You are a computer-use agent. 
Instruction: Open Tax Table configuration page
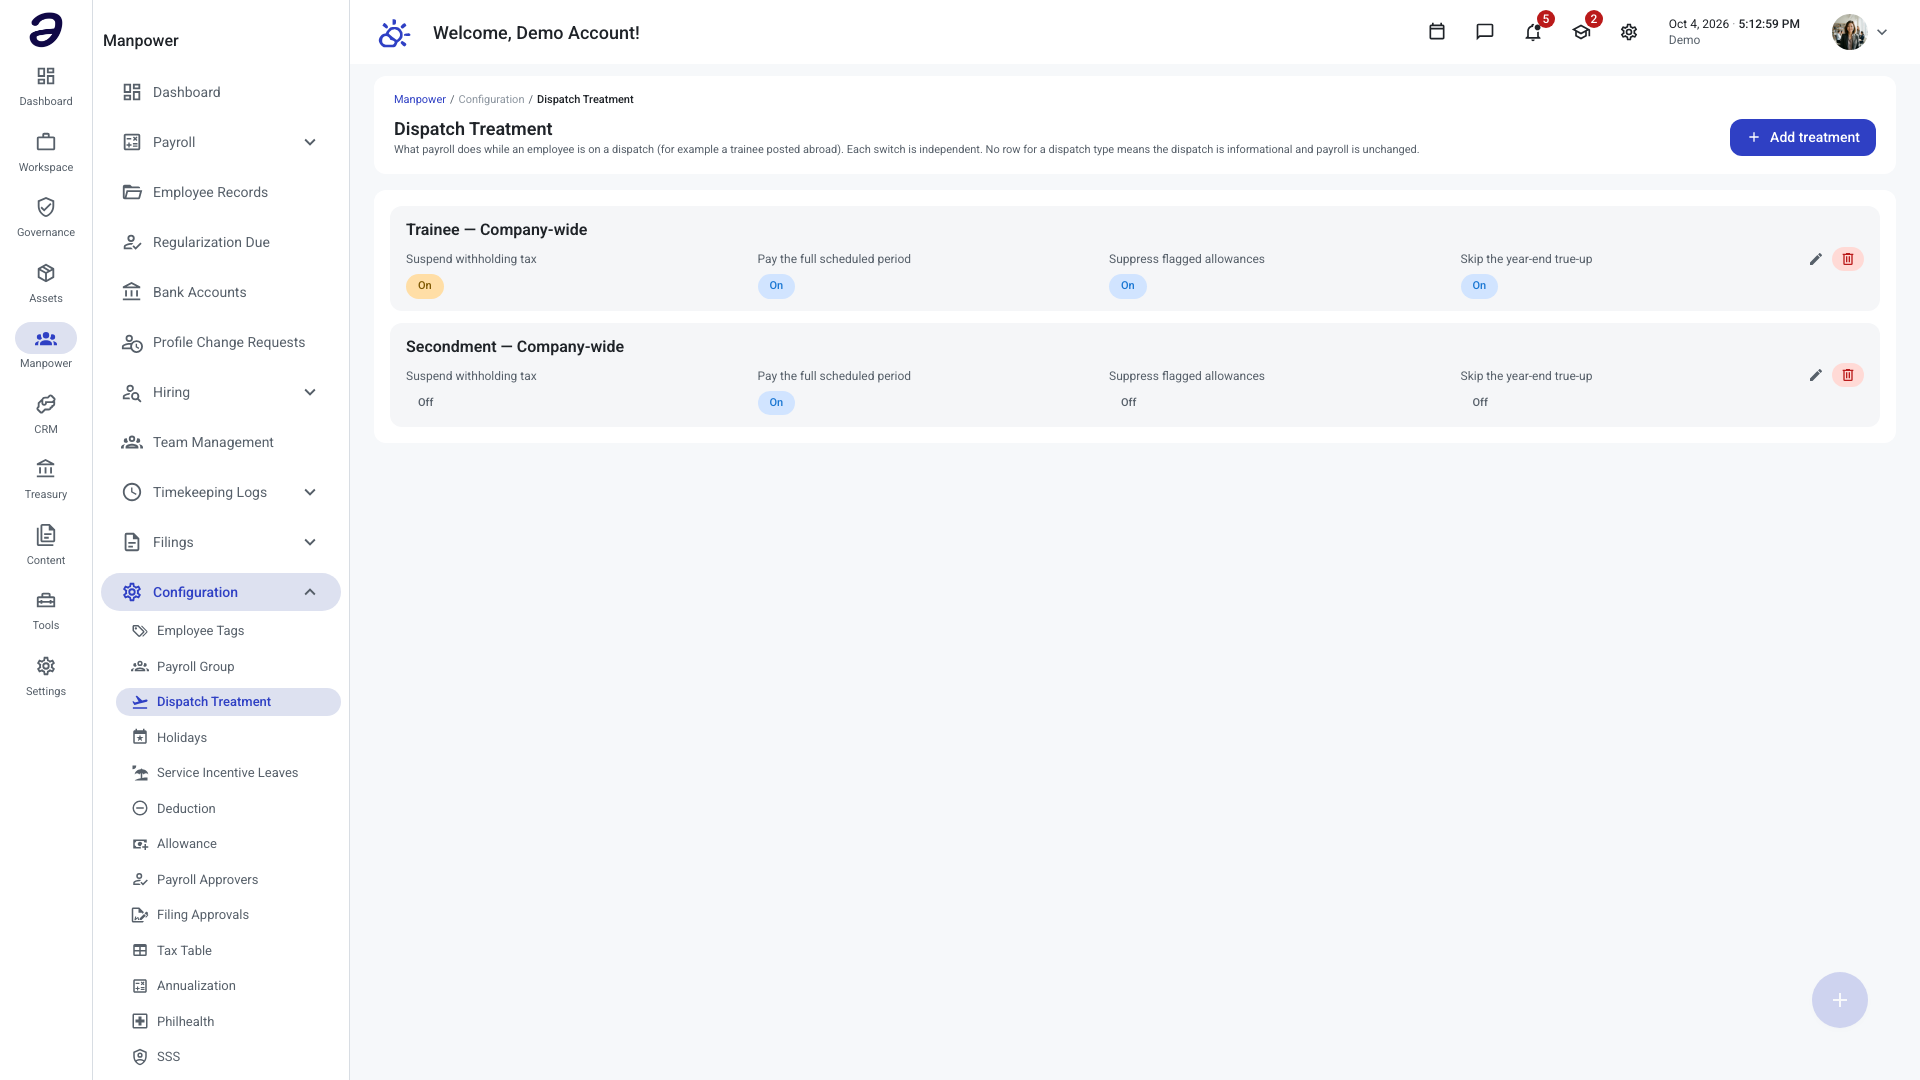tap(228, 951)
